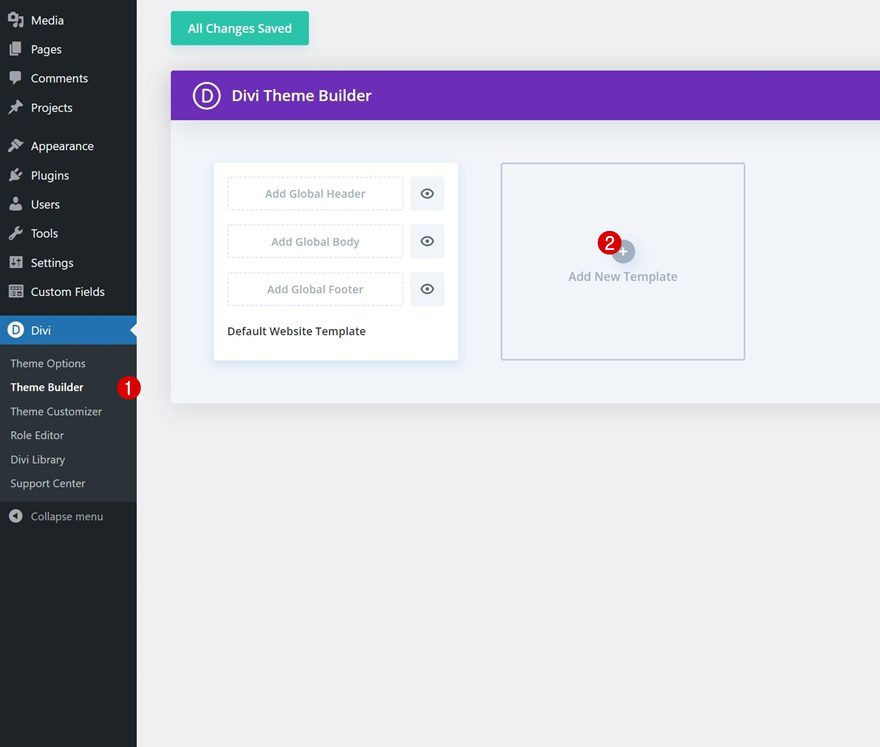Open the Plugins menu
Screen dimensions: 880x747
[50, 175]
